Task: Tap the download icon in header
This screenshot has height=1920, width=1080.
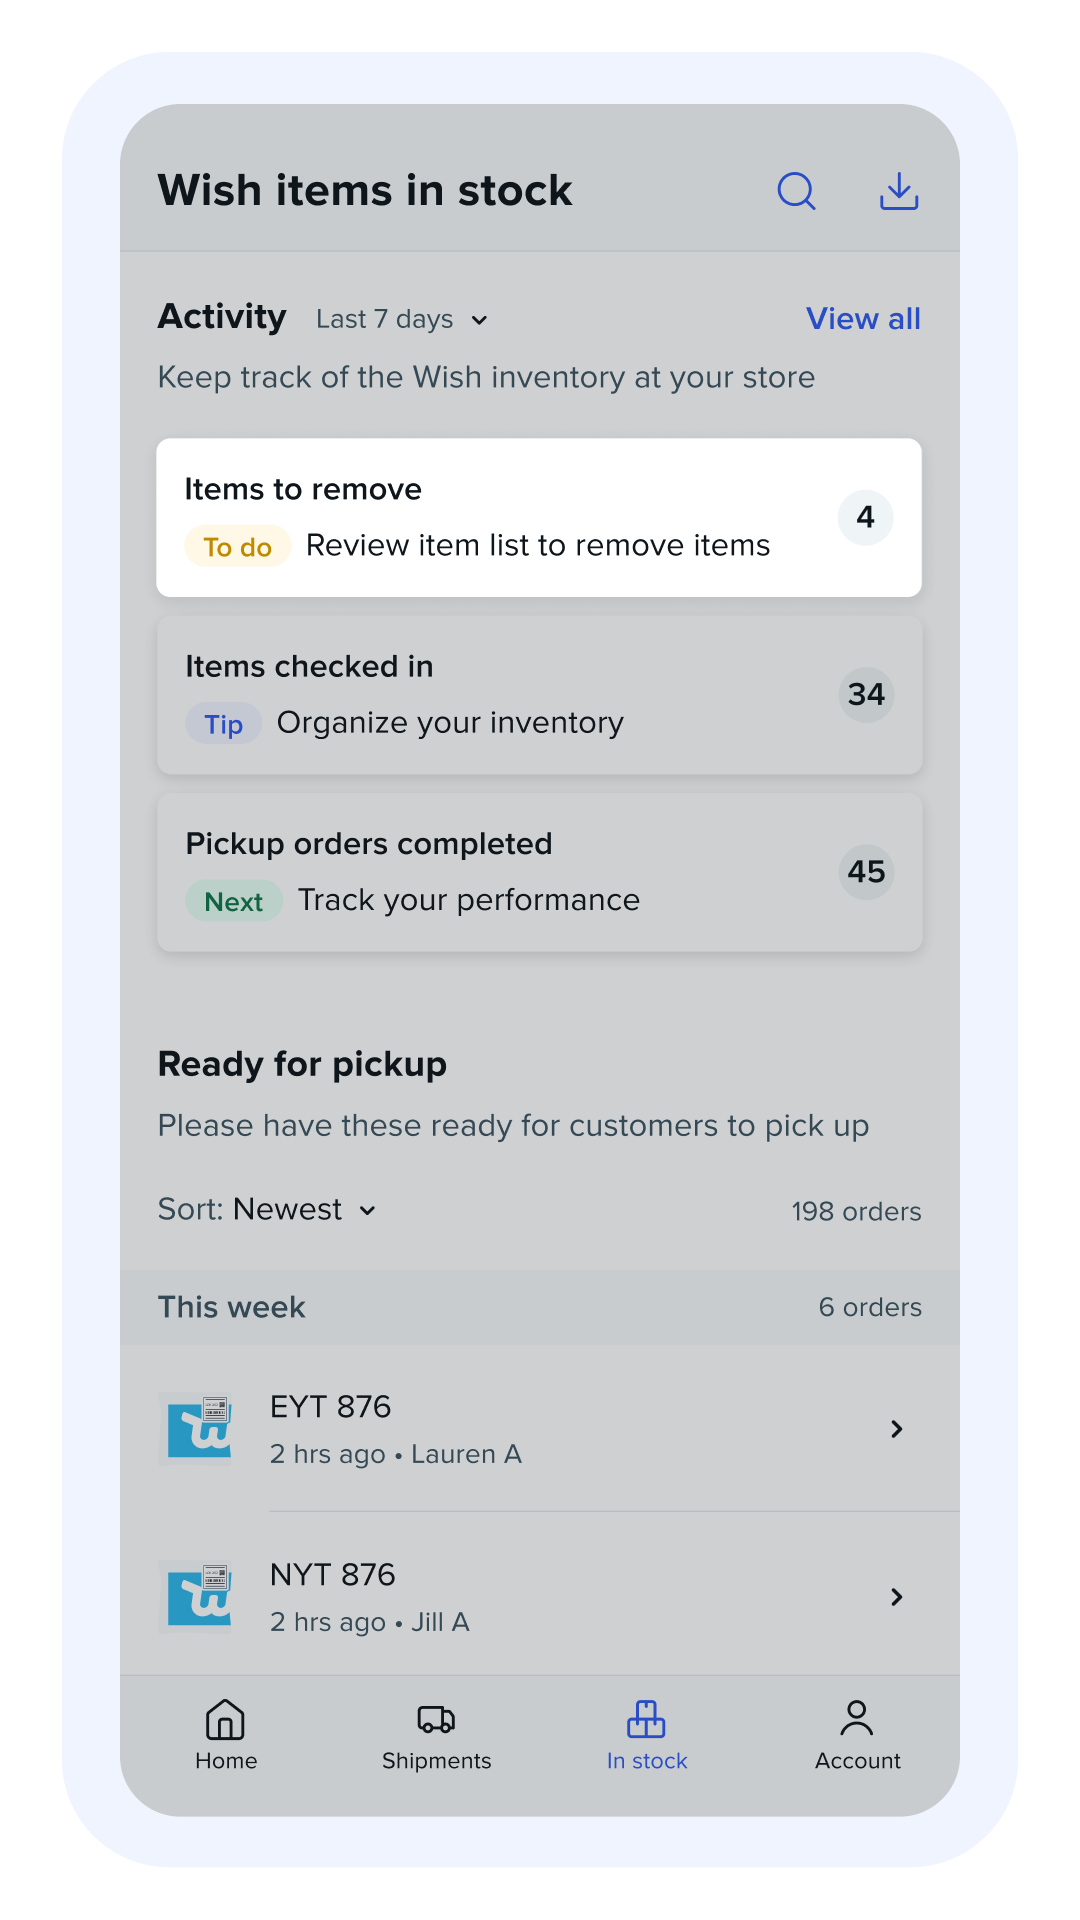Action: pos(899,191)
